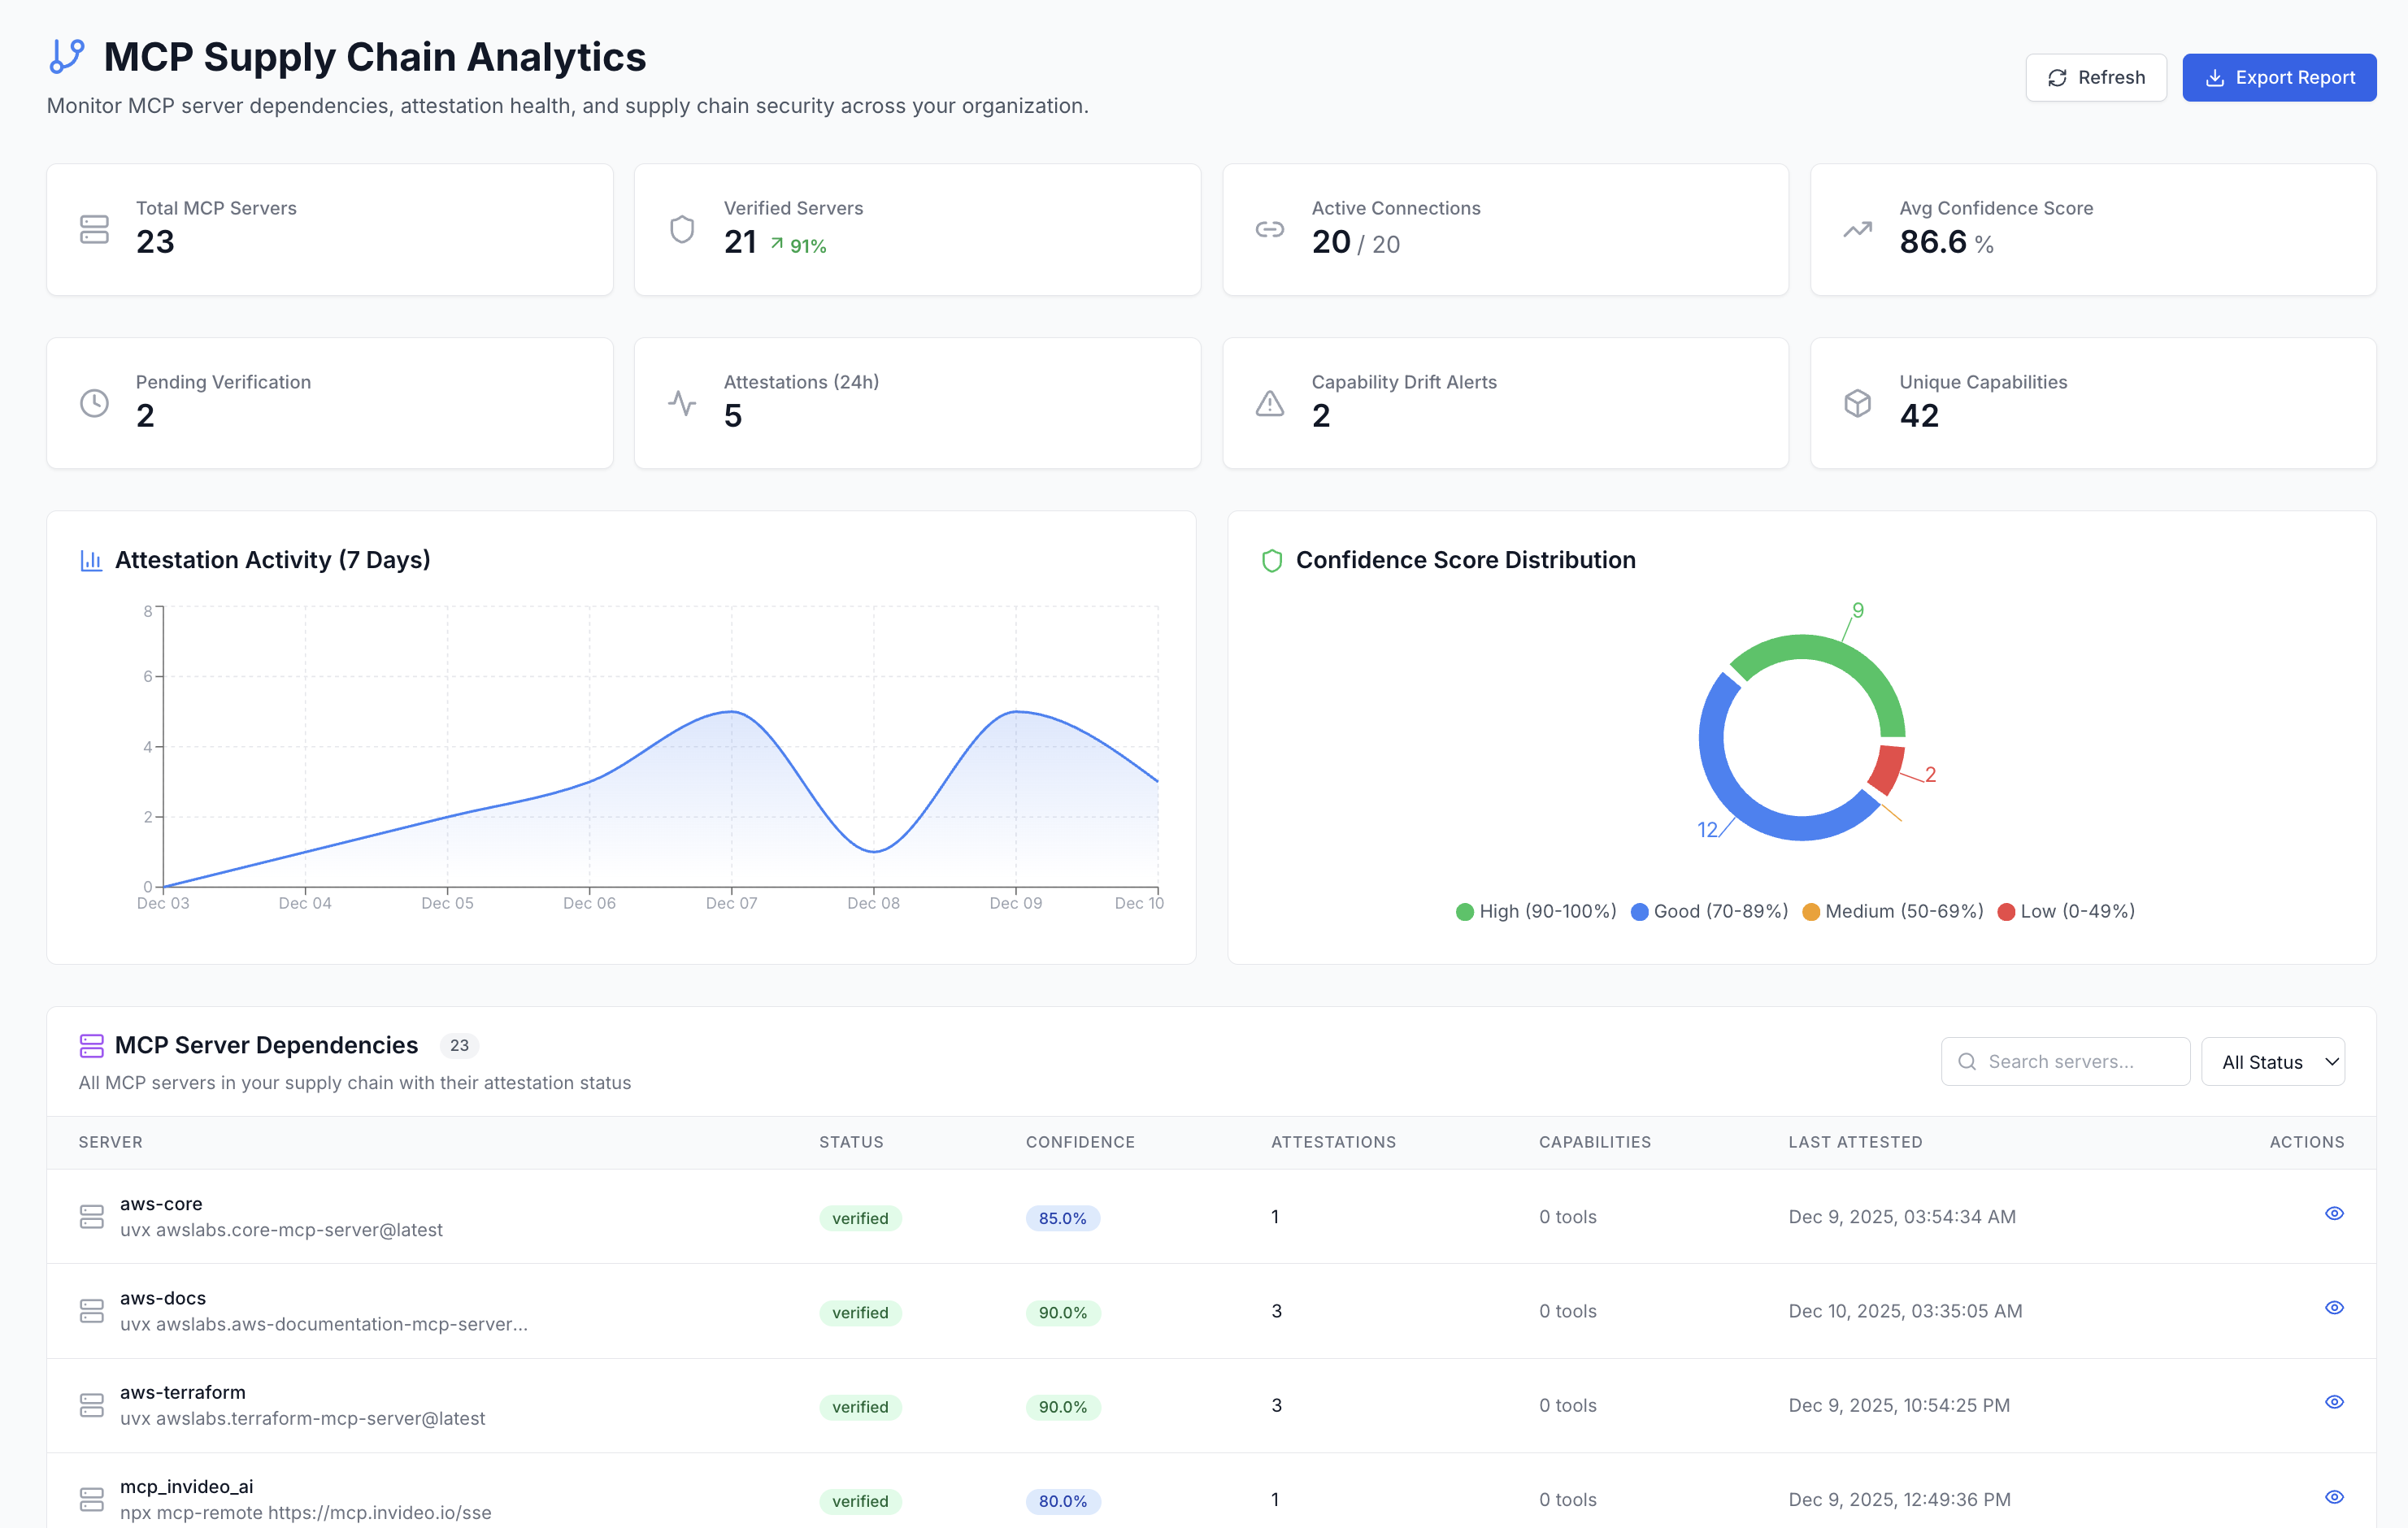This screenshot has width=2408, height=1528.
Task: Open the All Status filter dropdown
Action: (2273, 1061)
